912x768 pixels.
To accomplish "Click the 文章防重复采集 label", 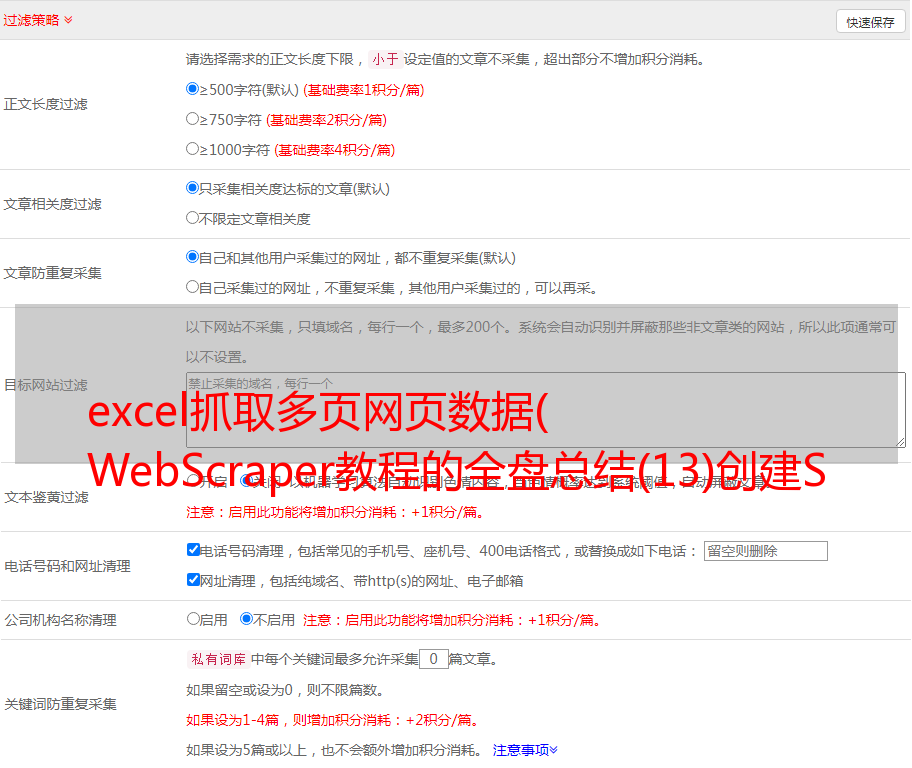I will click(52, 273).
